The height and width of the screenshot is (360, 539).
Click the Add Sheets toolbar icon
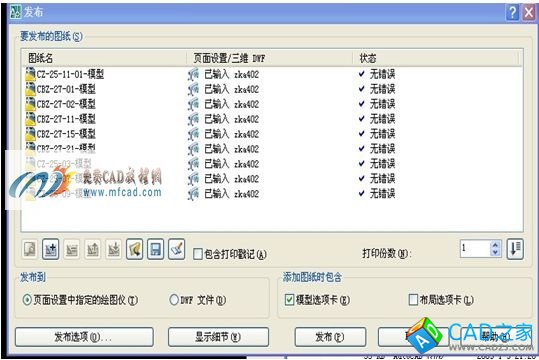tap(51, 249)
